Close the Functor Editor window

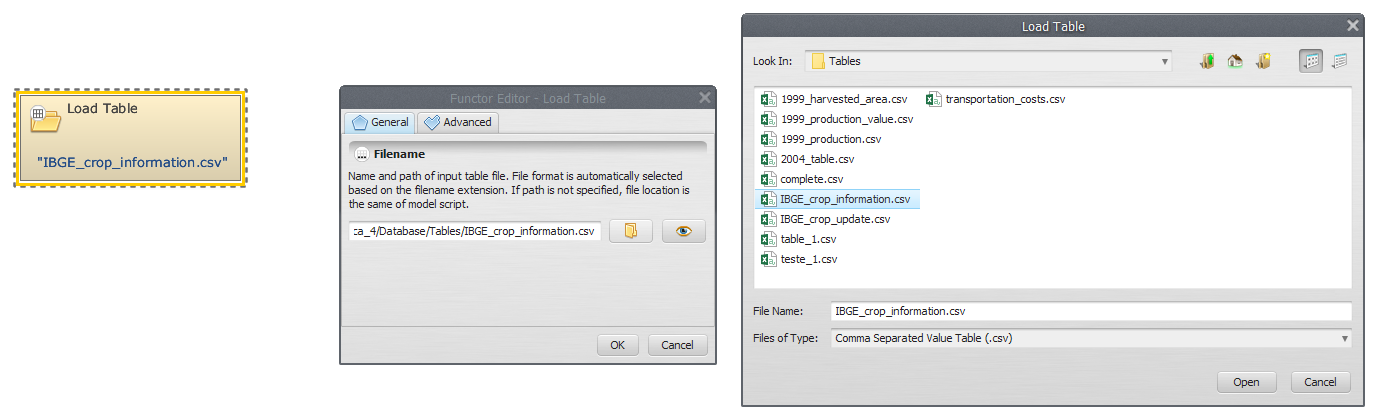(705, 97)
